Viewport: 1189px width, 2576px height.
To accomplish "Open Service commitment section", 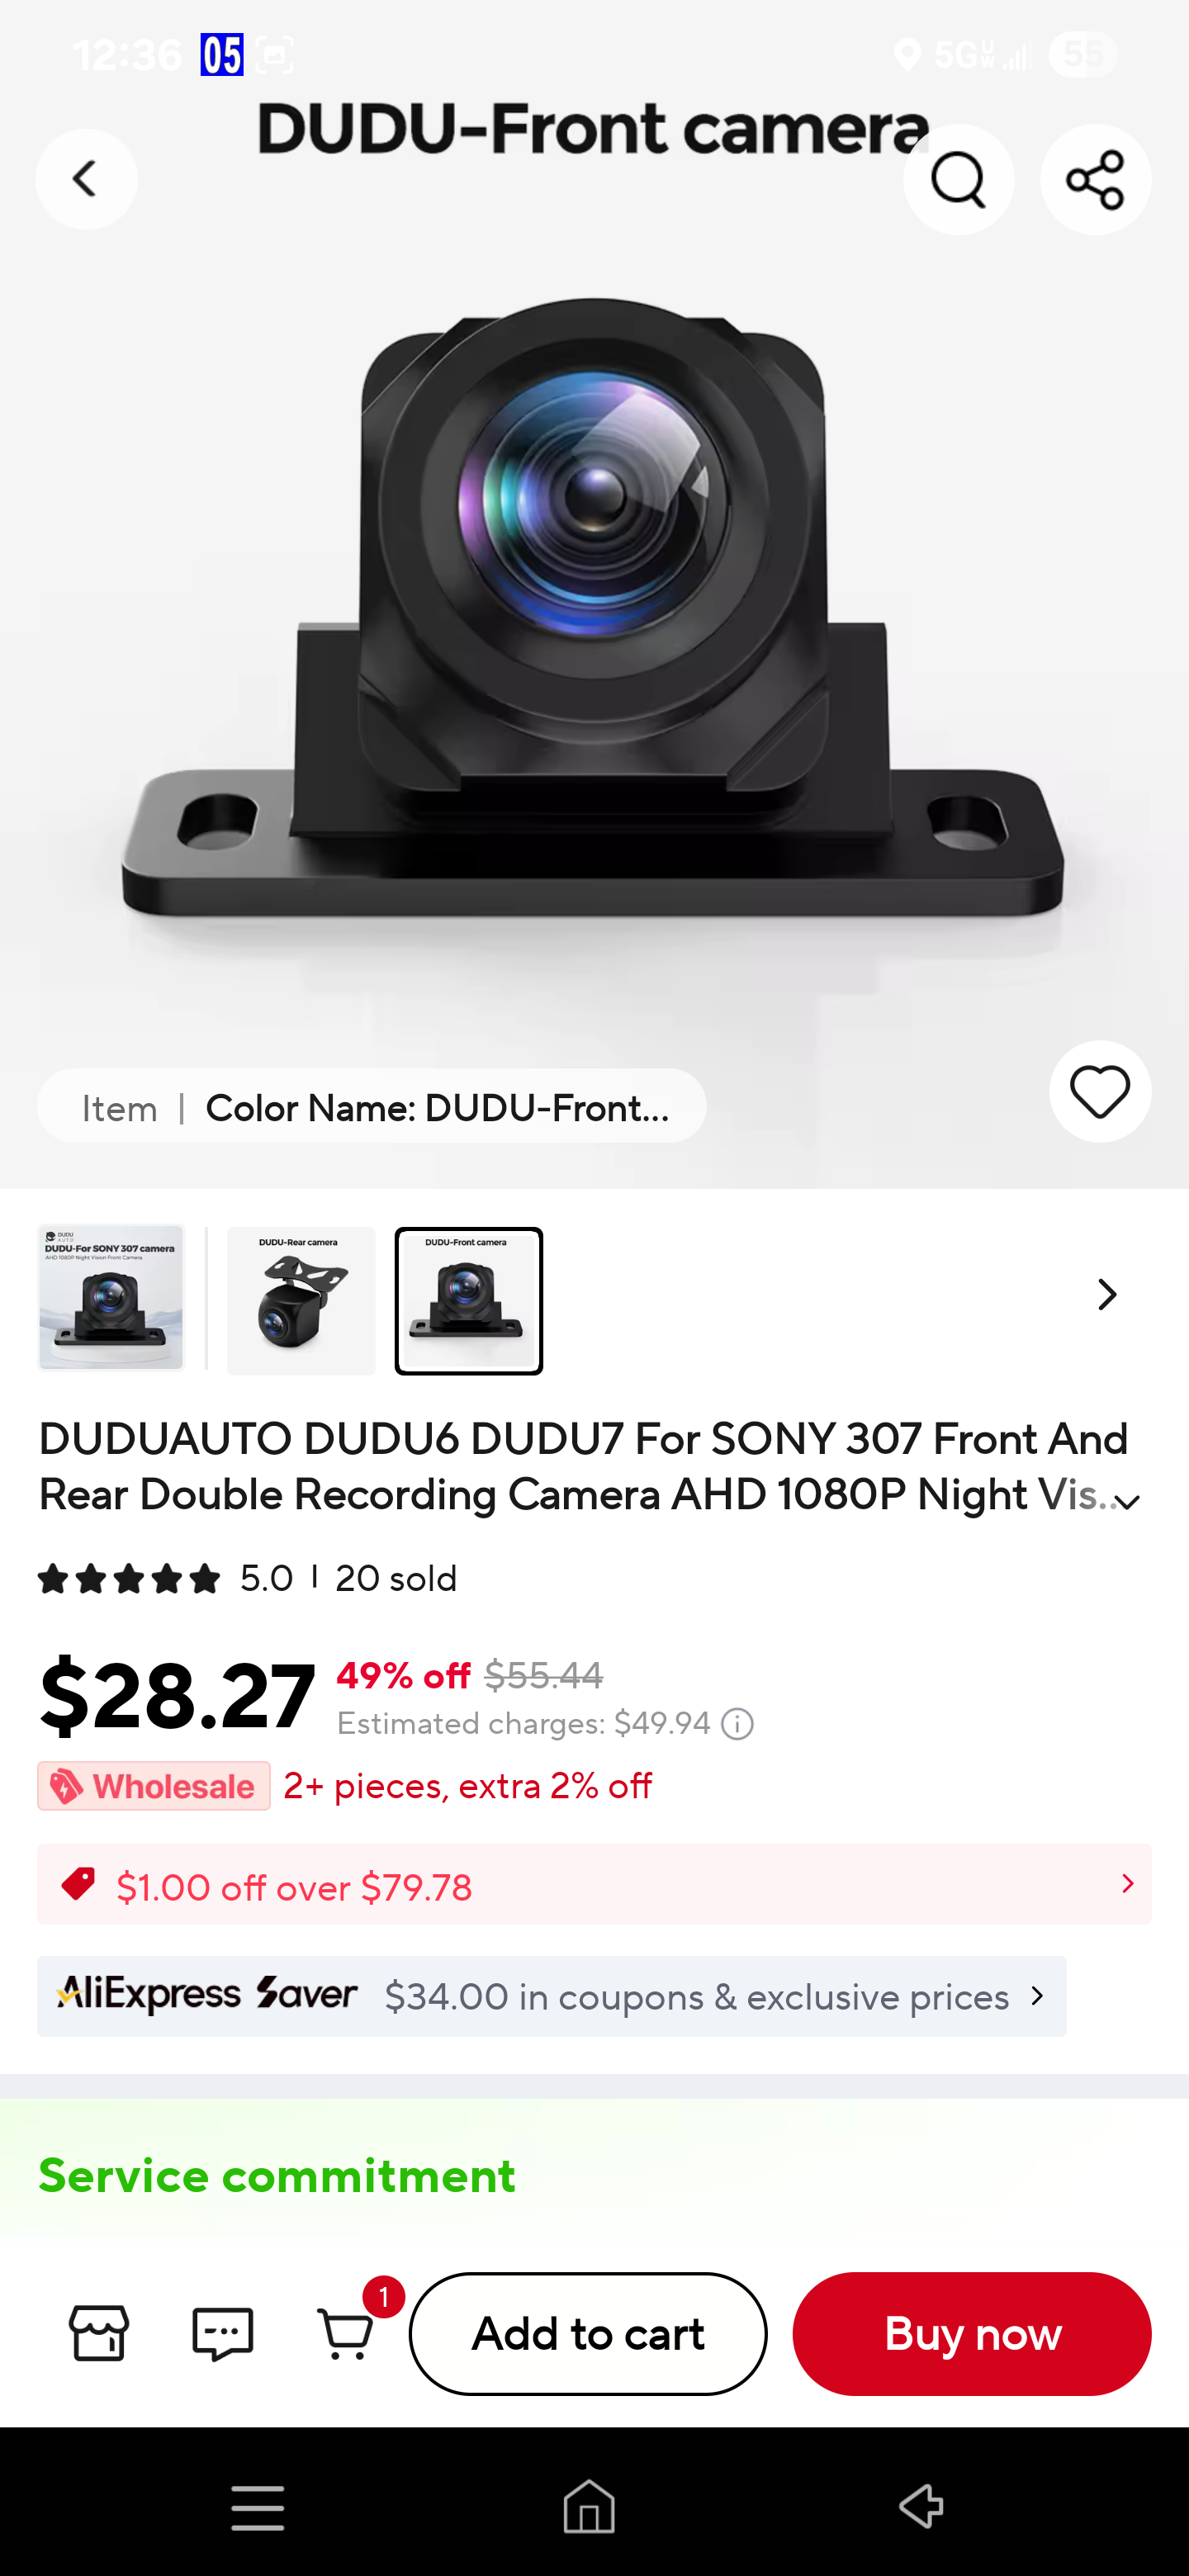I will tap(277, 2175).
